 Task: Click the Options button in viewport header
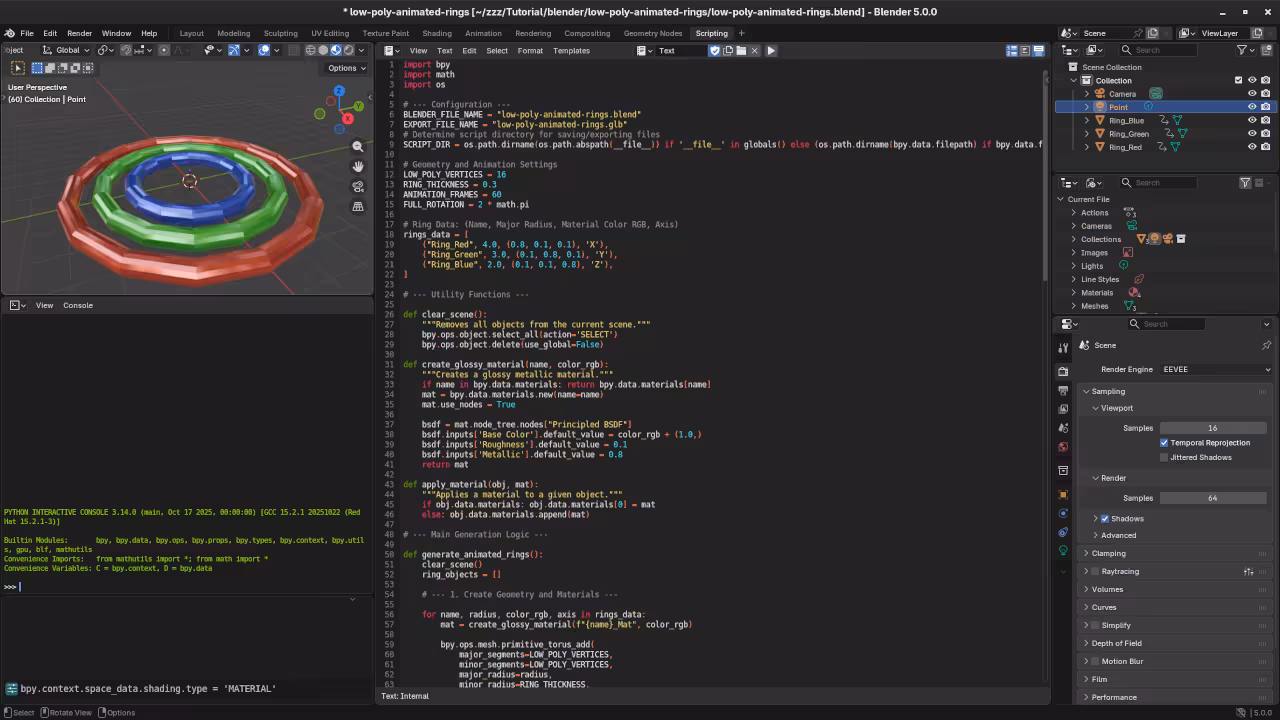(x=344, y=68)
